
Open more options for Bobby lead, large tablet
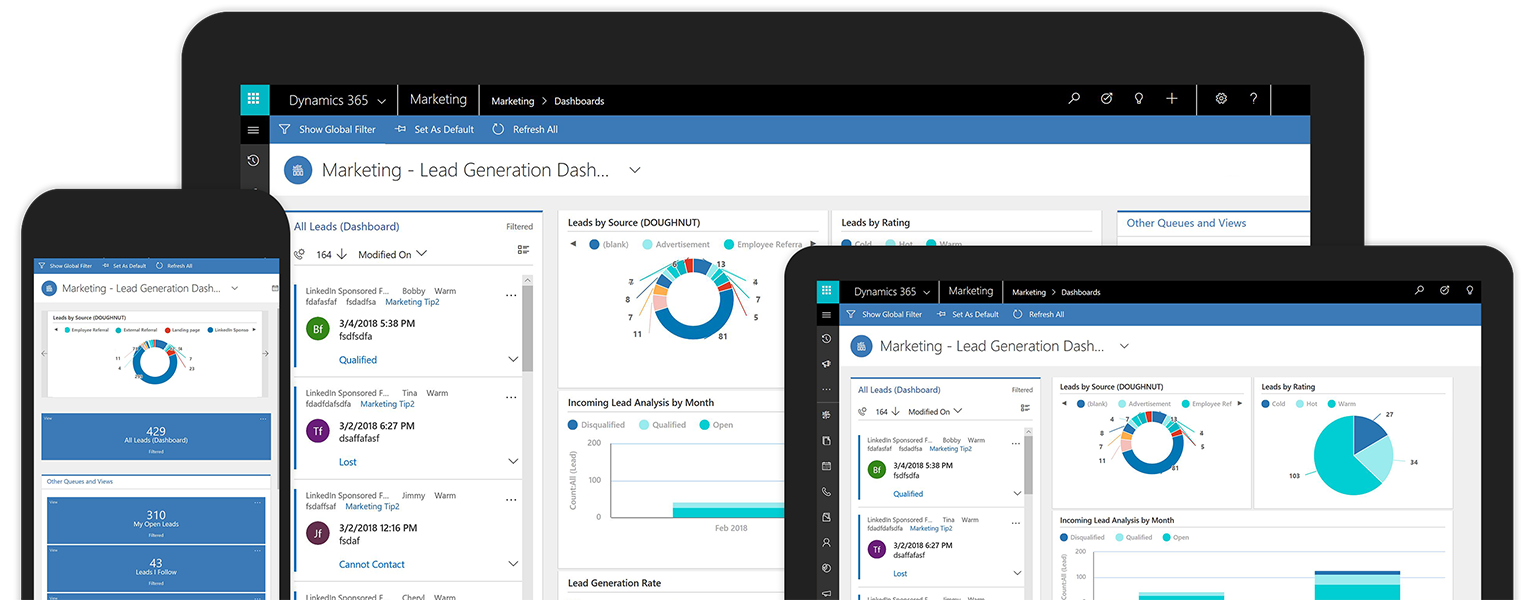pyautogui.click(x=511, y=295)
